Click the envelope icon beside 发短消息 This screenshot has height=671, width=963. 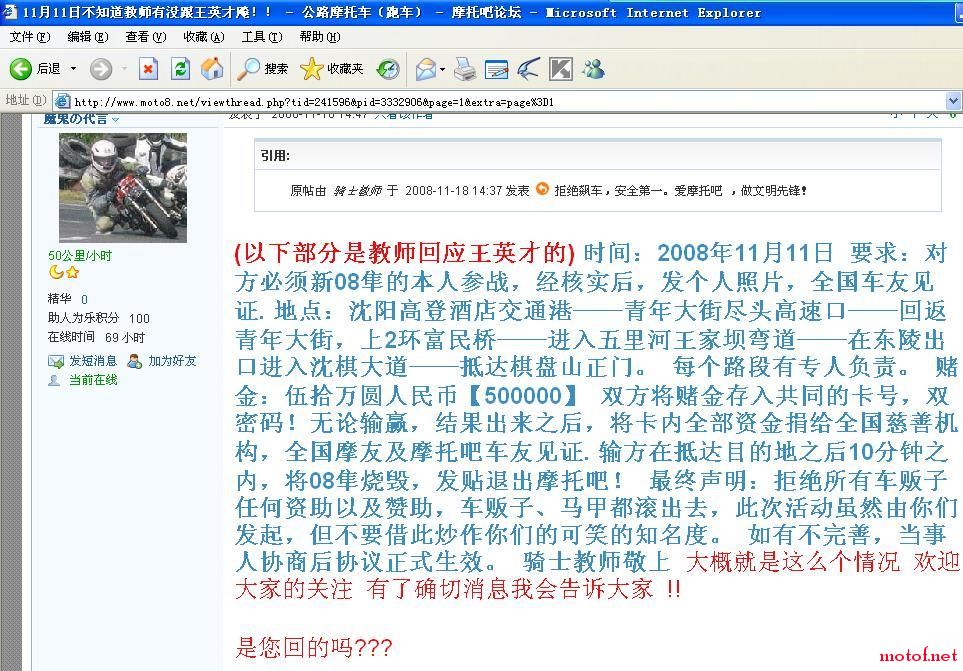coord(56,362)
